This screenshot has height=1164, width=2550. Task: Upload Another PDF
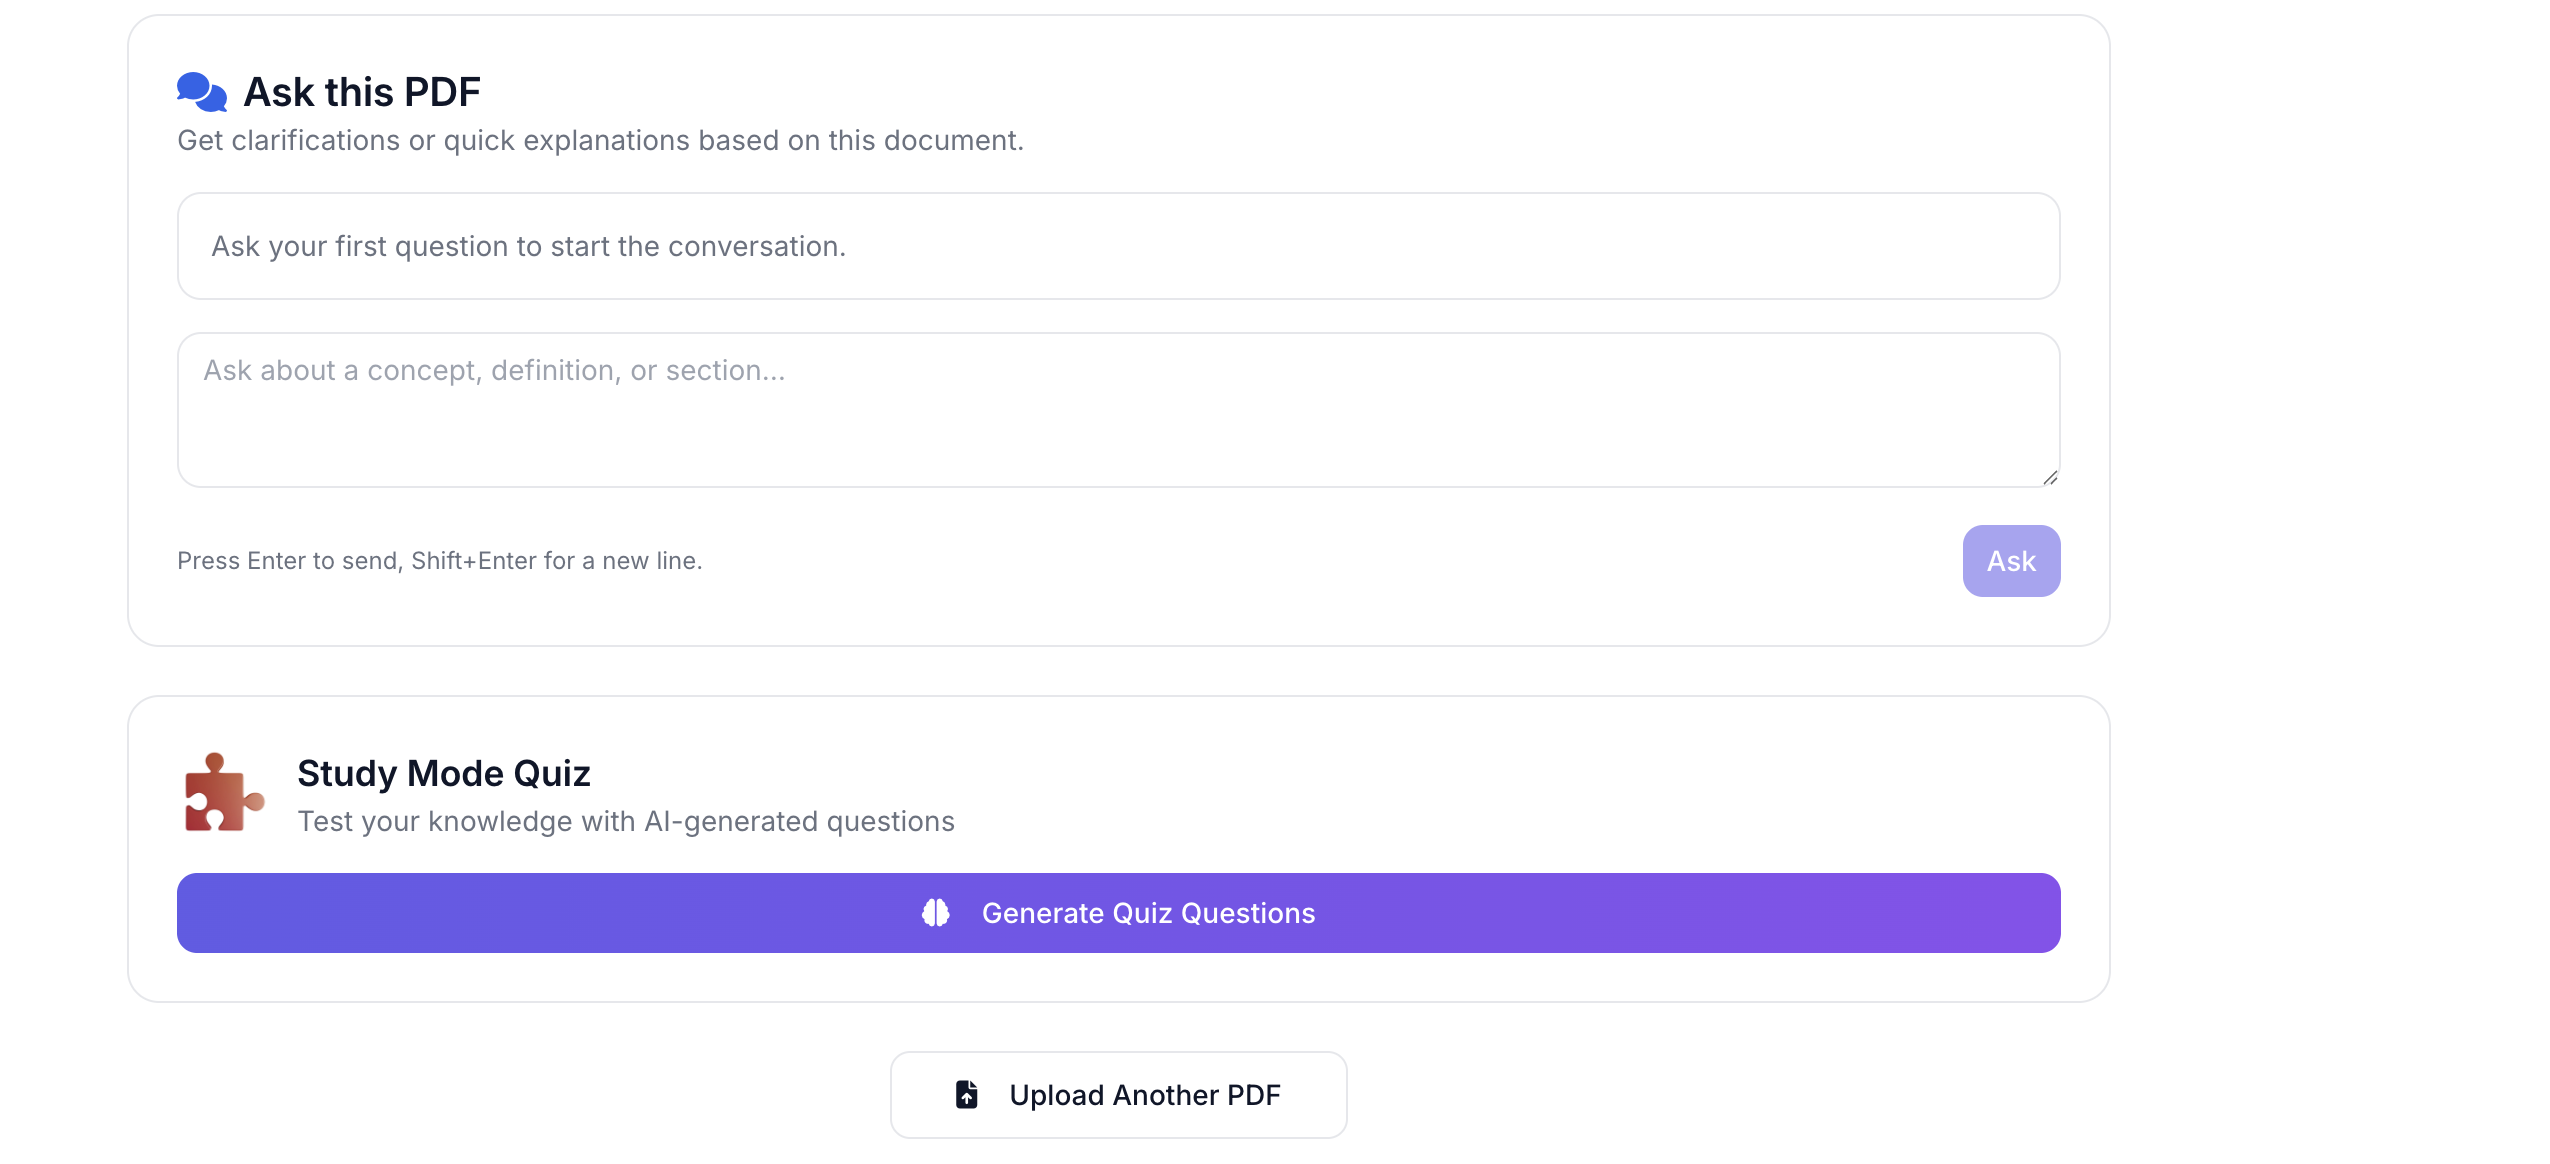1118,1095
